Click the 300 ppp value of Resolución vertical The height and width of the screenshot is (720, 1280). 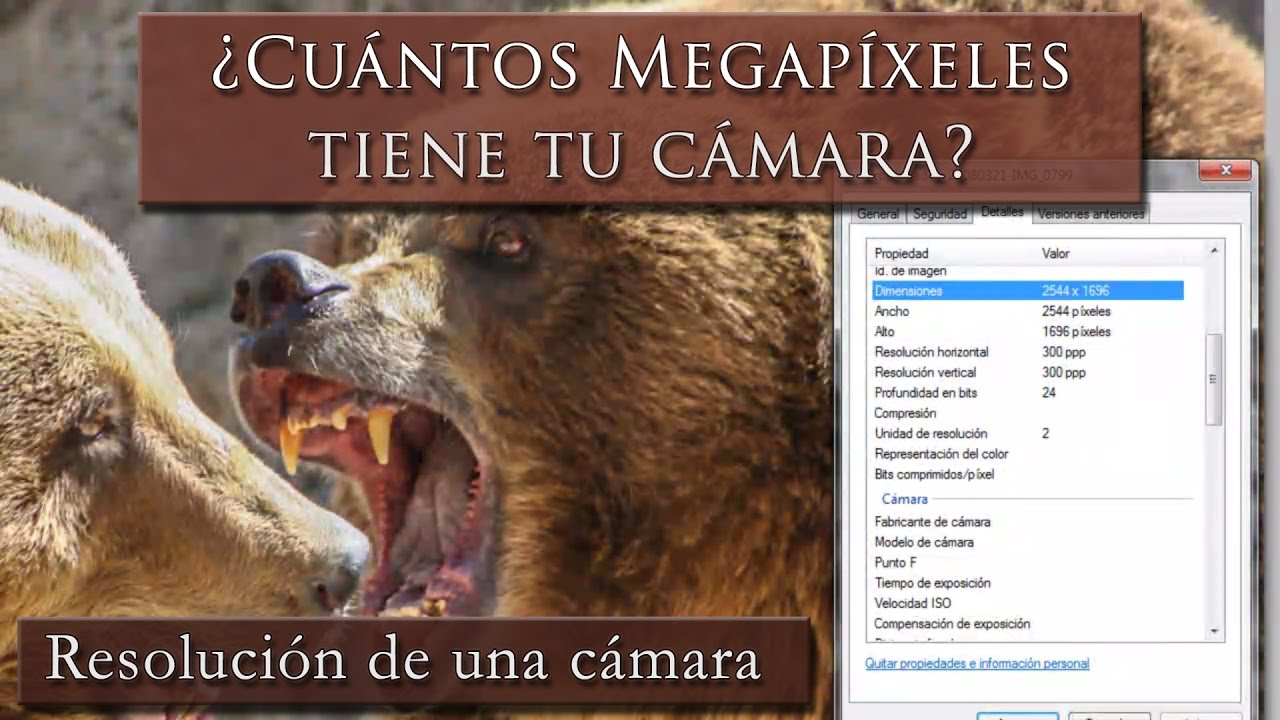click(x=1063, y=372)
